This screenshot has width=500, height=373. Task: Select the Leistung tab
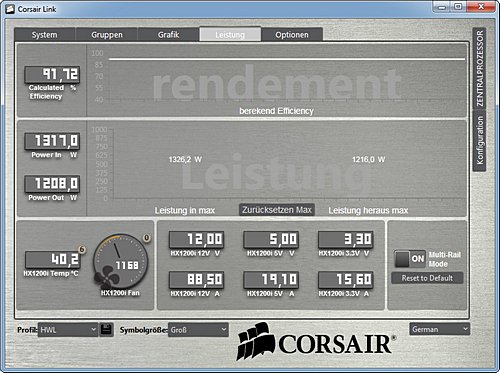tap(230, 35)
